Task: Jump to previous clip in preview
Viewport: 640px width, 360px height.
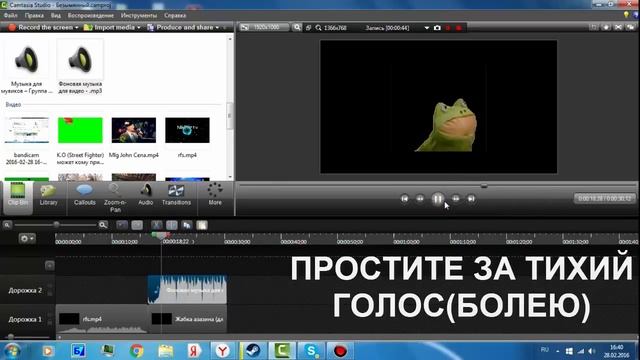Action: coord(404,199)
